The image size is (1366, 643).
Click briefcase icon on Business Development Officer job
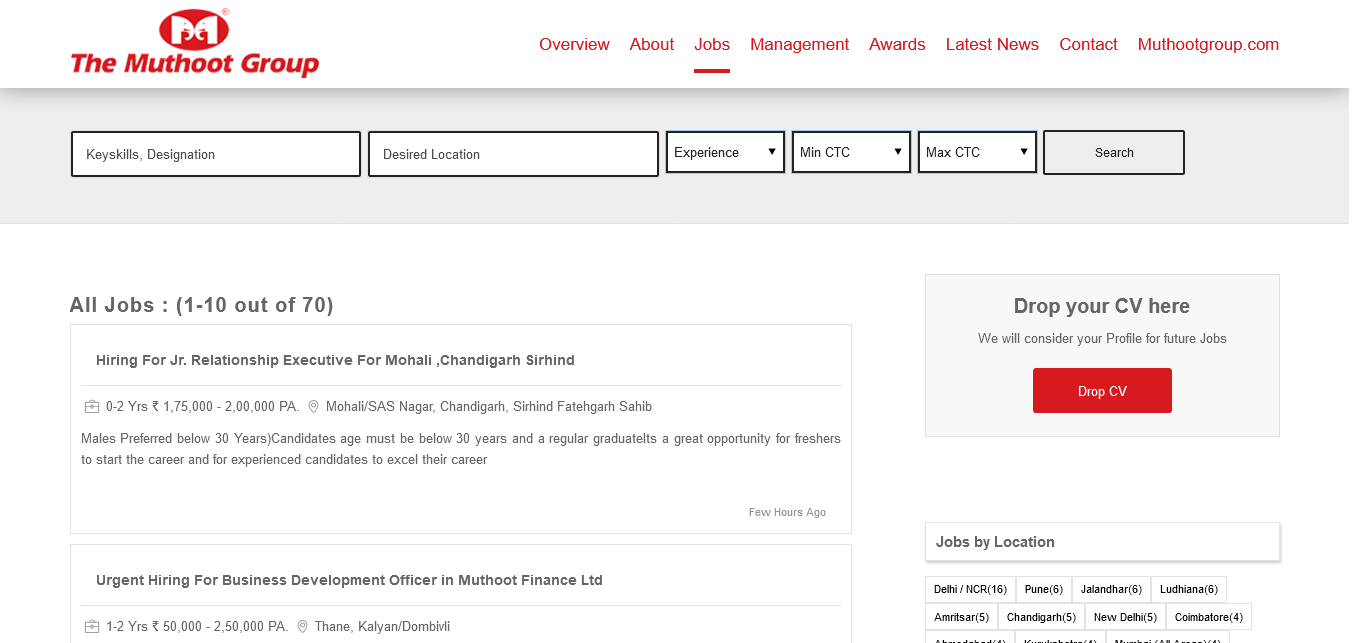click(92, 627)
